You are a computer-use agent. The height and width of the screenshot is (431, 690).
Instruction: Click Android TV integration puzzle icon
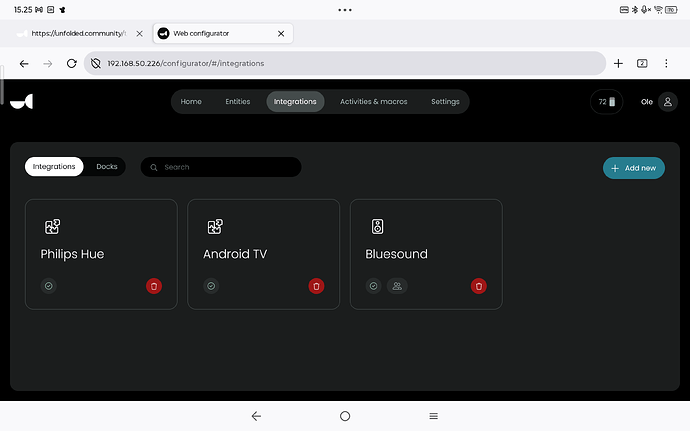tap(215, 227)
